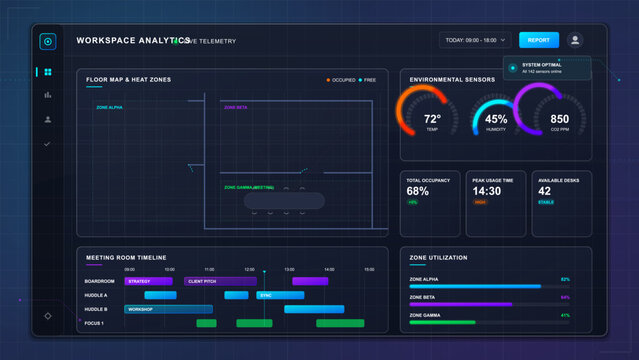Open the Available Desks 42 card
Viewport: 639px width, 360px height.
[x=562, y=204]
